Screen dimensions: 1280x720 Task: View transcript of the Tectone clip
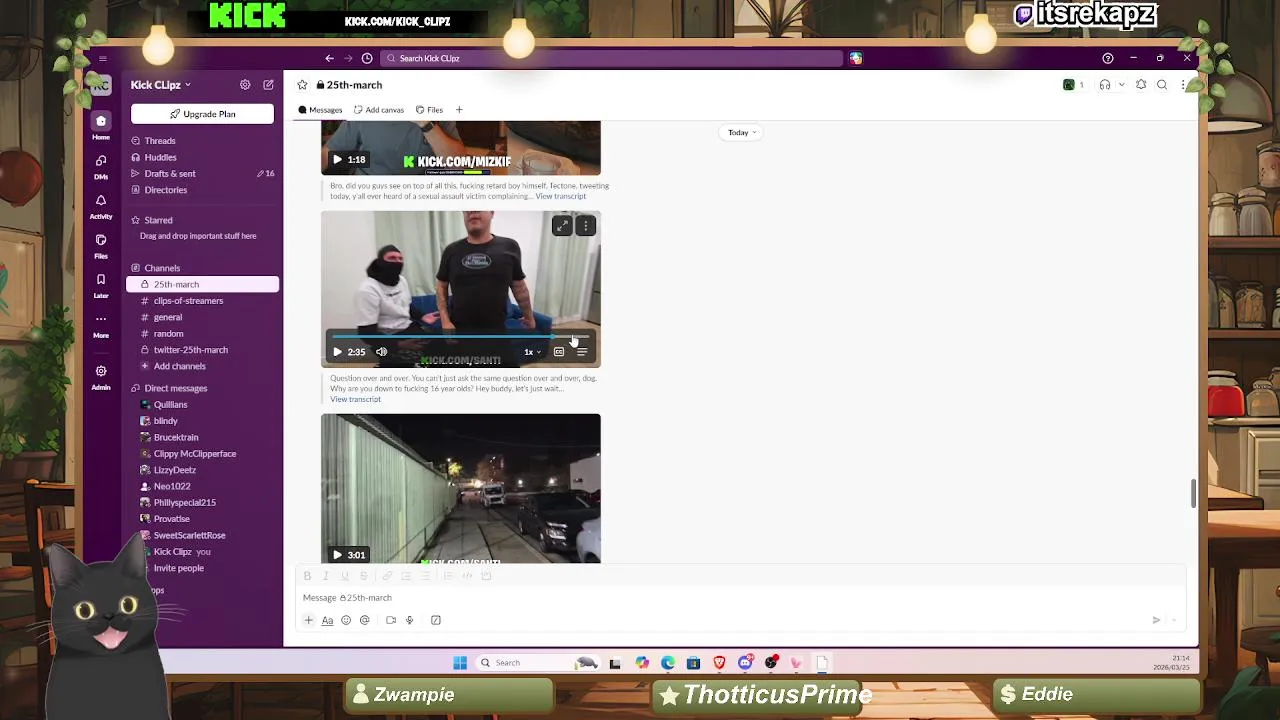561,196
